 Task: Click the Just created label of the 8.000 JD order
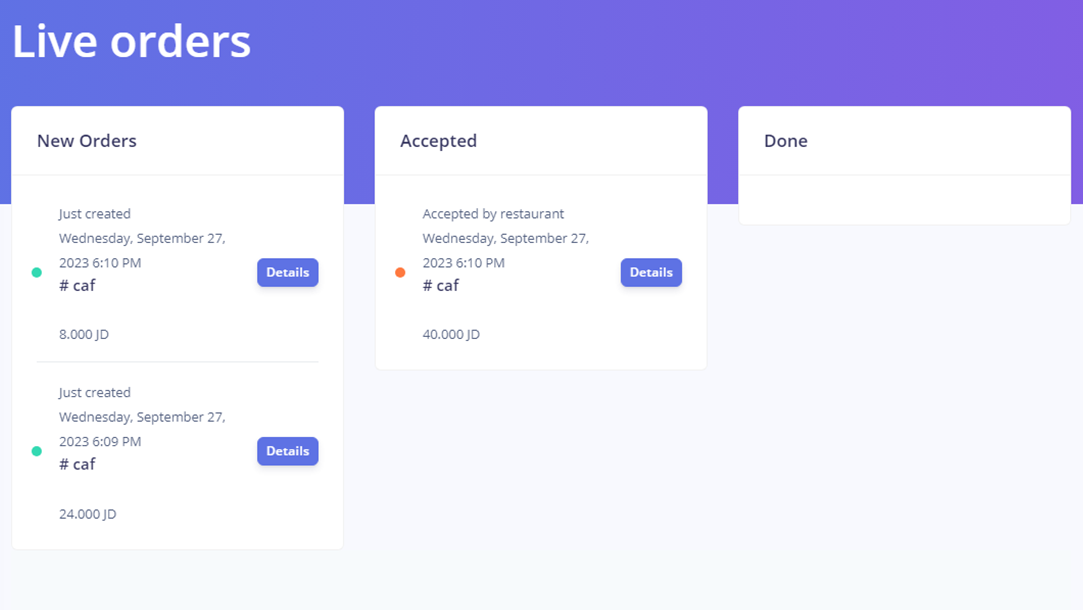pyautogui.click(x=95, y=214)
